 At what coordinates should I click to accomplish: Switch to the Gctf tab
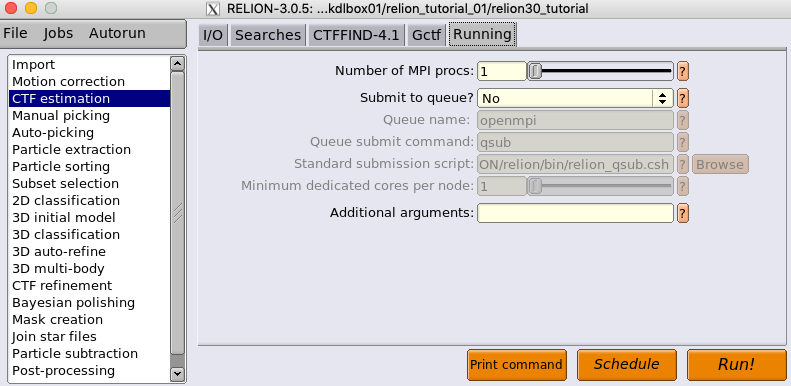(x=426, y=35)
